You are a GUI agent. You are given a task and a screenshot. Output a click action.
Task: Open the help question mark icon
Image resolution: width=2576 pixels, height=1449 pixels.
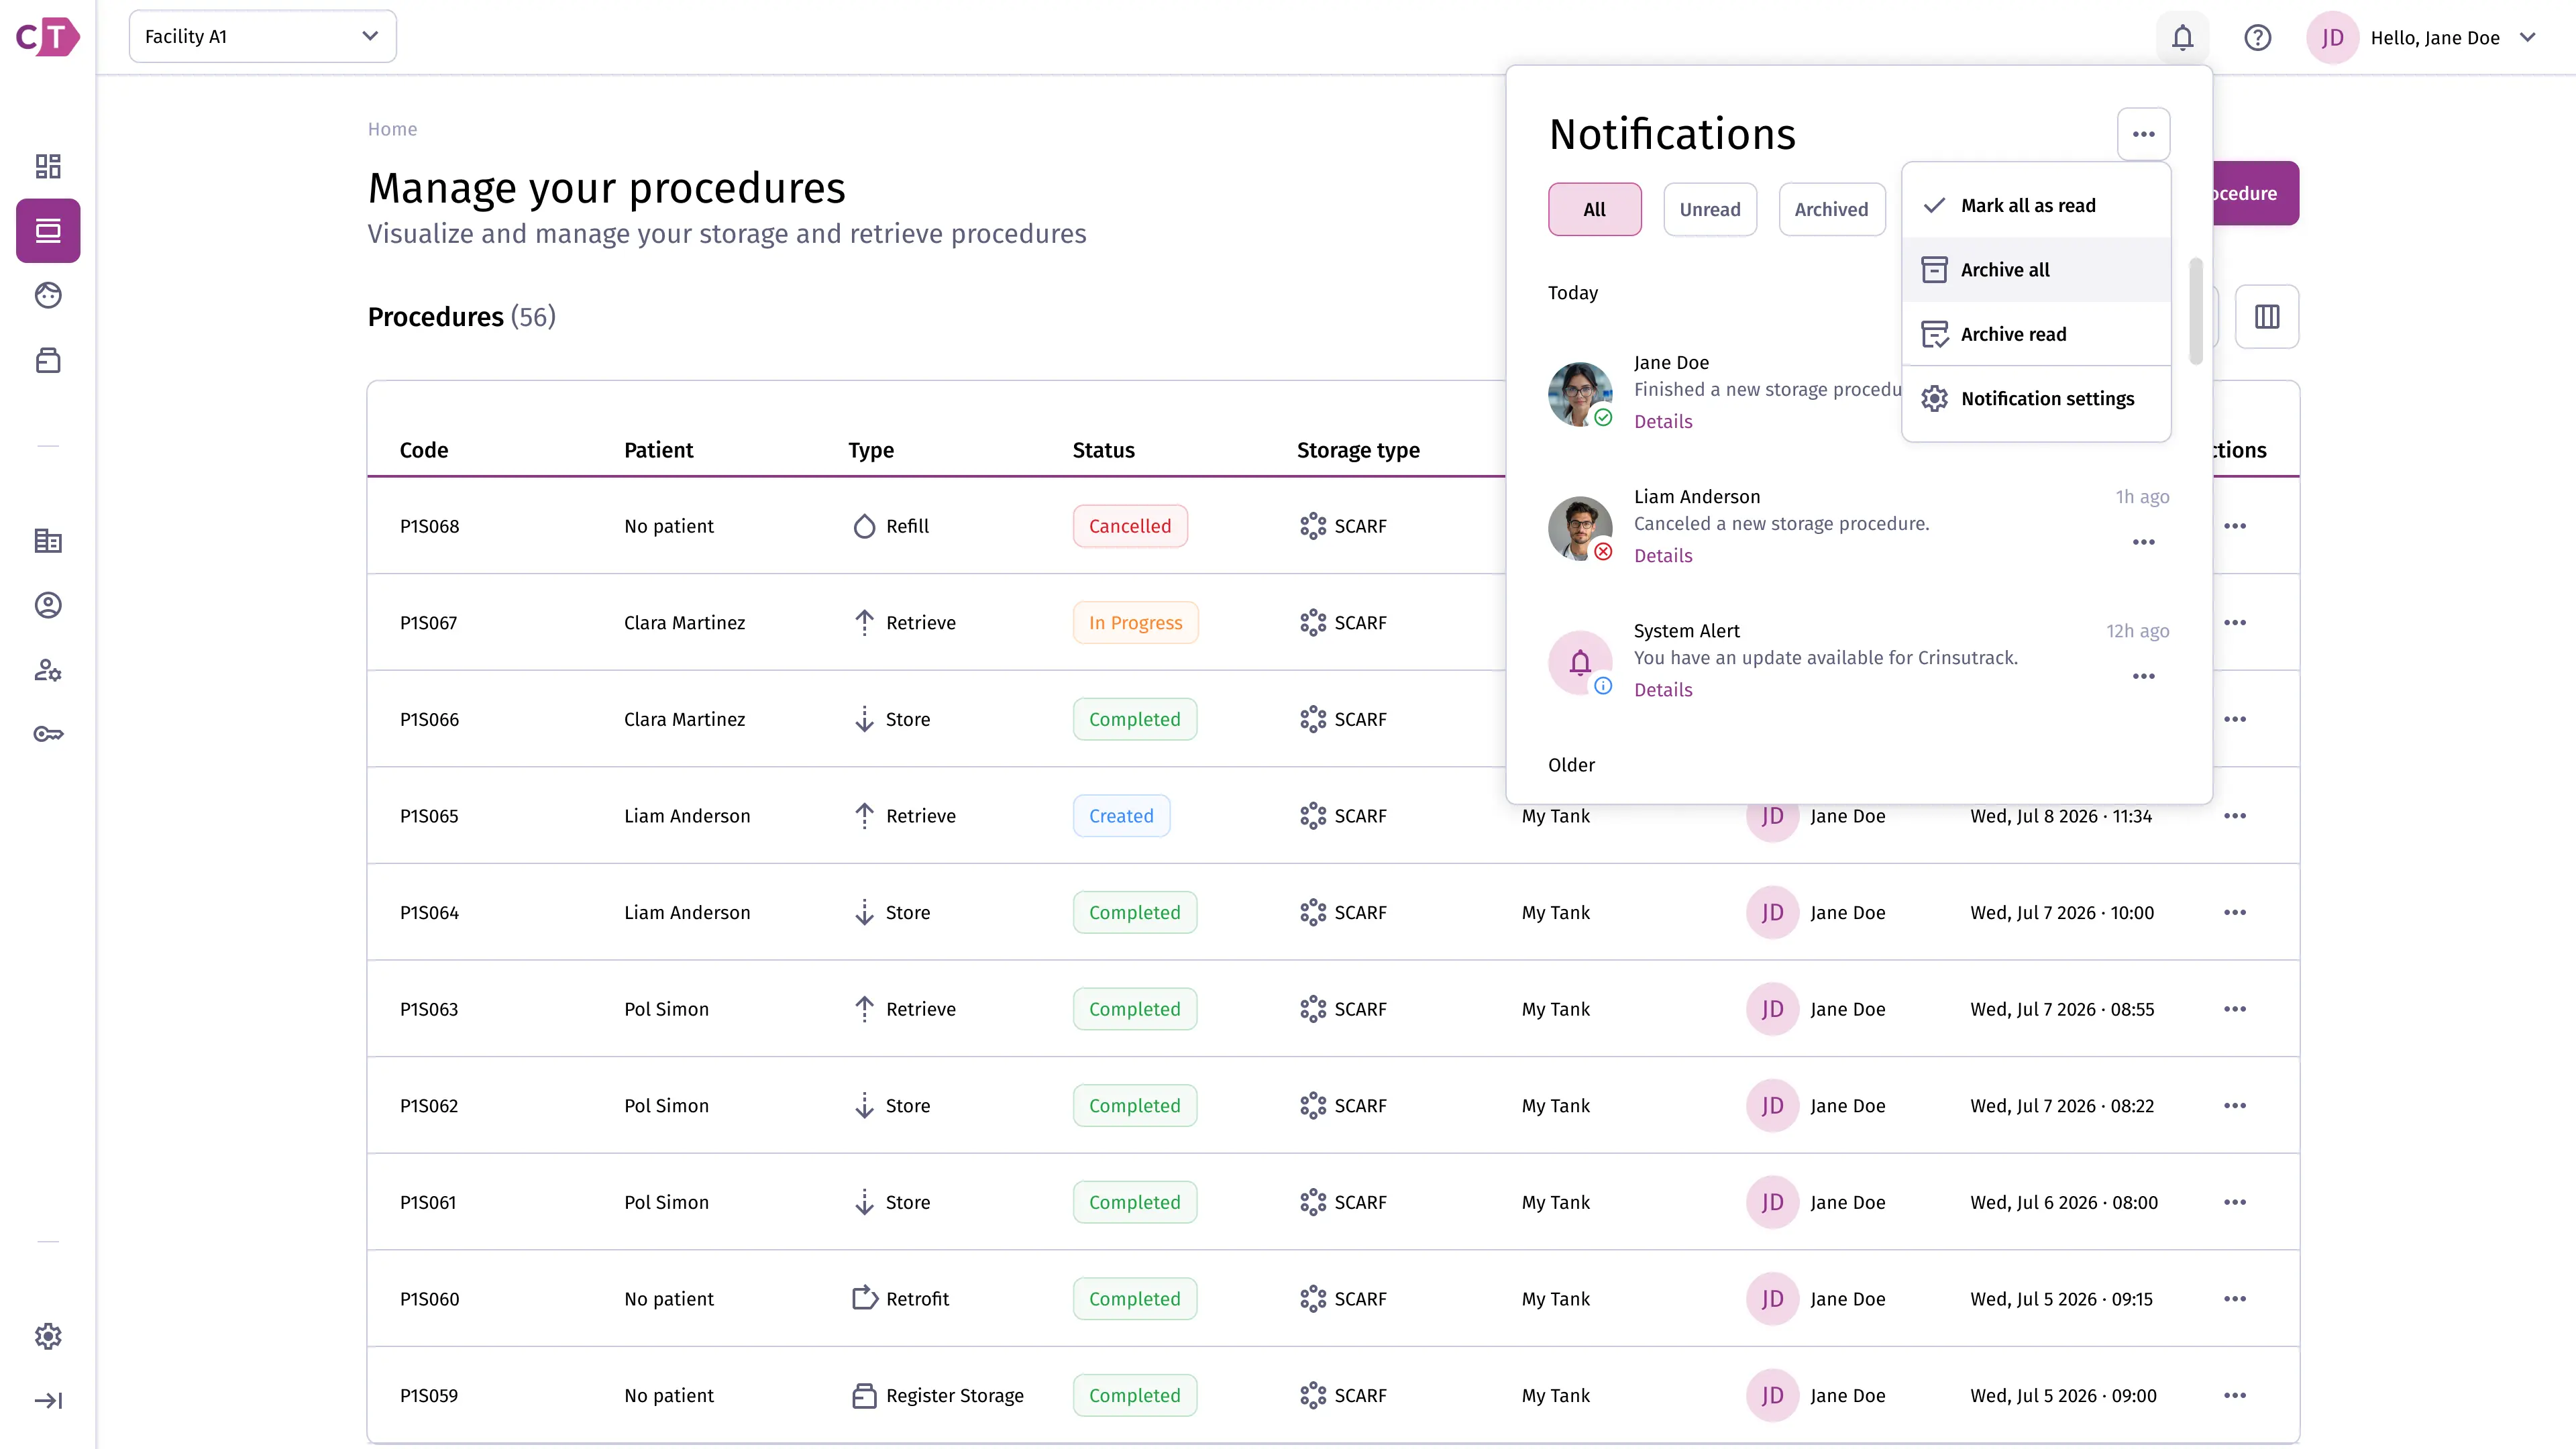point(2257,38)
